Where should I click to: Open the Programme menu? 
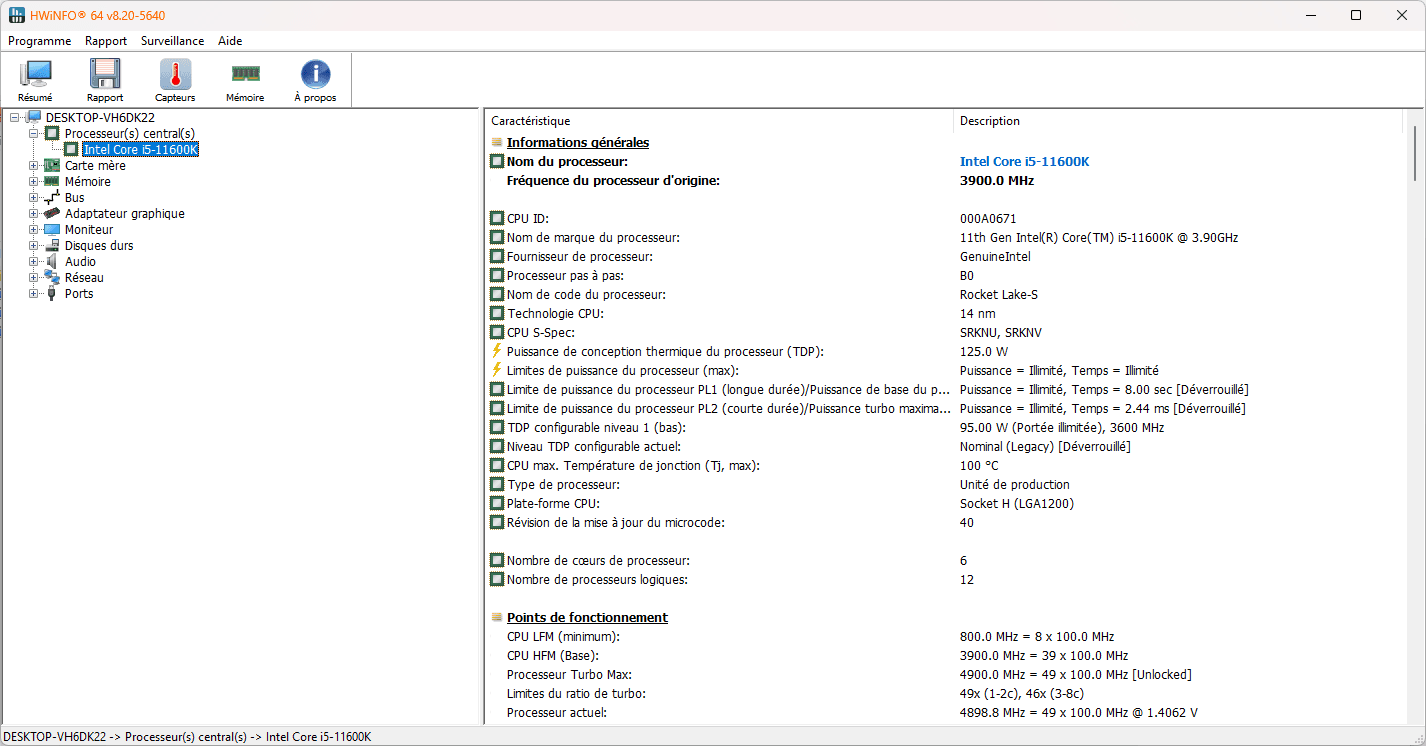pos(39,41)
